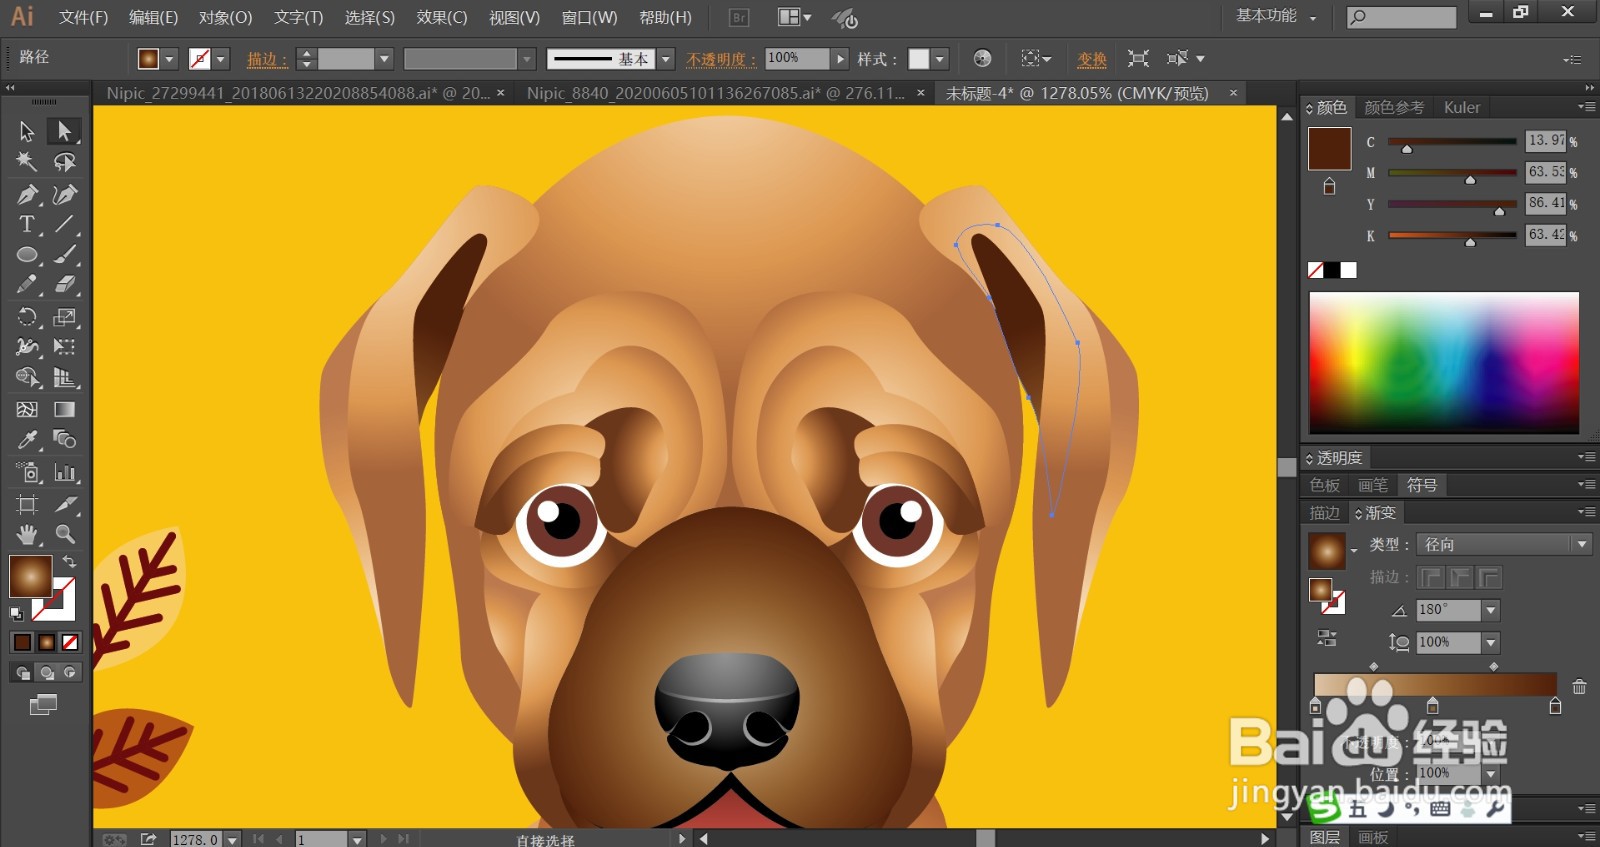Set paint mode to Color
The width and height of the screenshot is (1600, 847).
pyautogui.click(x=22, y=642)
